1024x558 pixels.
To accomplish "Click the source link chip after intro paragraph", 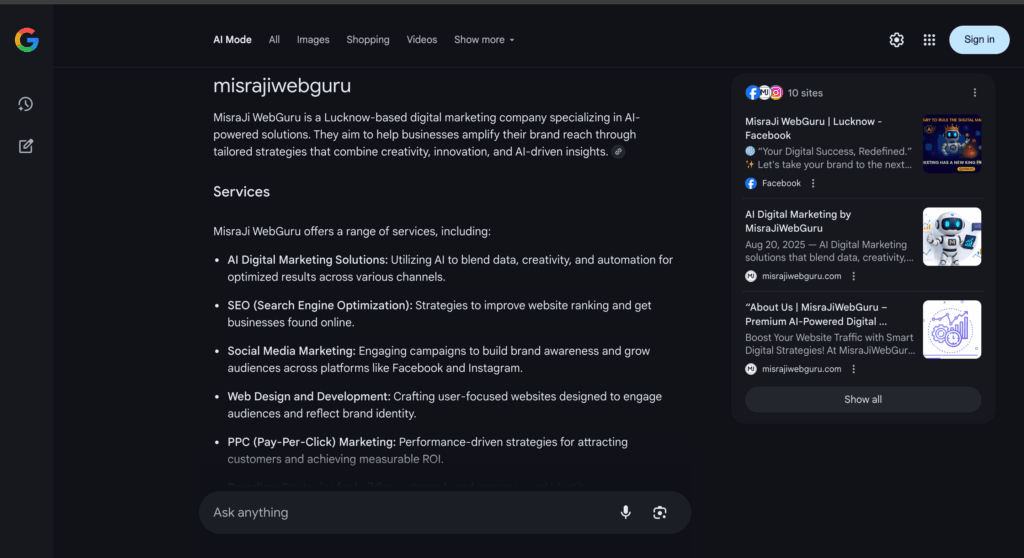I will click(x=618, y=152).
